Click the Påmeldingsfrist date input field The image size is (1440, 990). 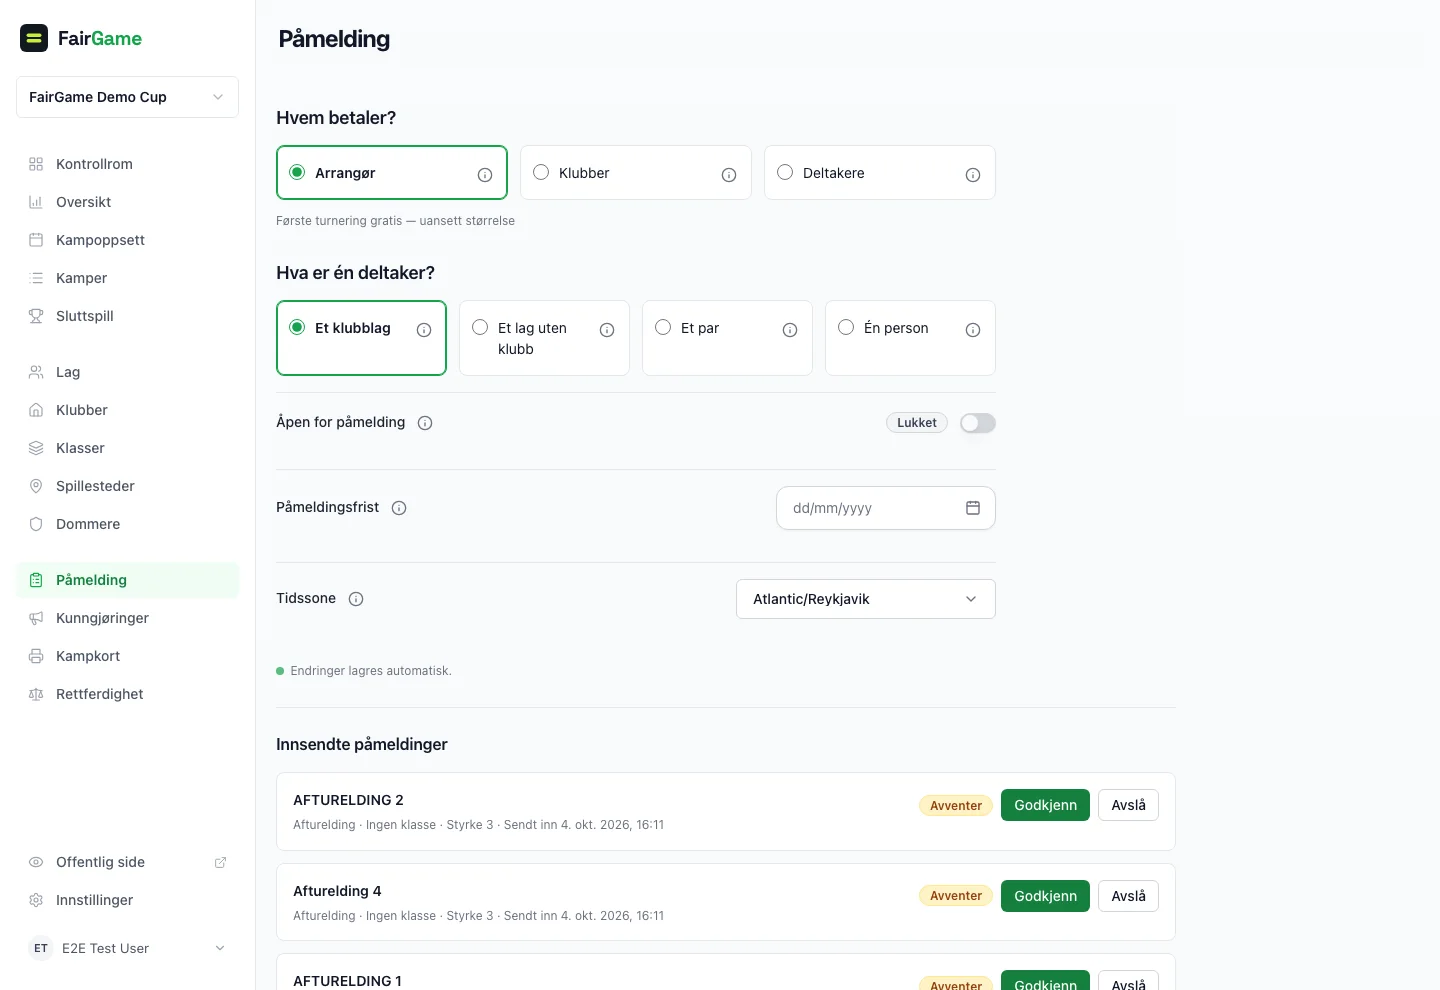click(x=886, y=508)
